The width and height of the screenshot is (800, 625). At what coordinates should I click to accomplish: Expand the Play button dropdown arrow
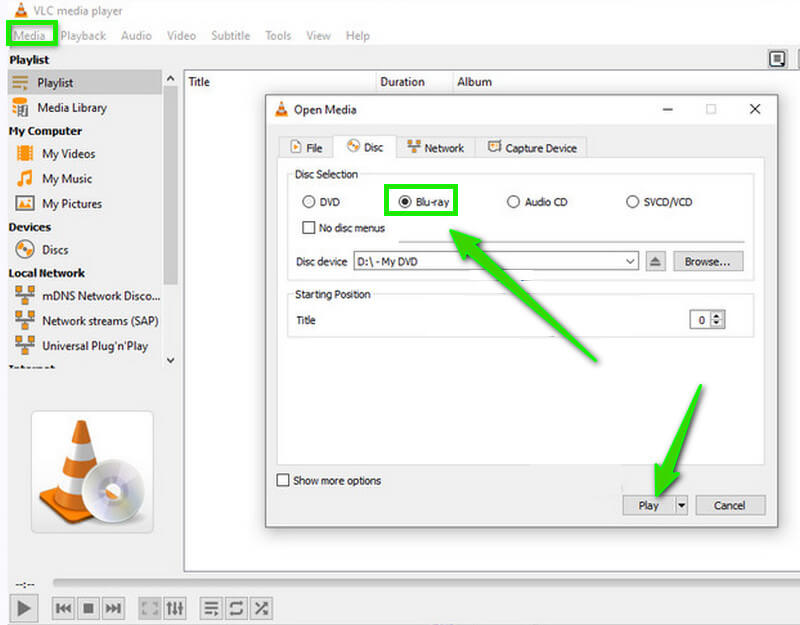[682, 505]
